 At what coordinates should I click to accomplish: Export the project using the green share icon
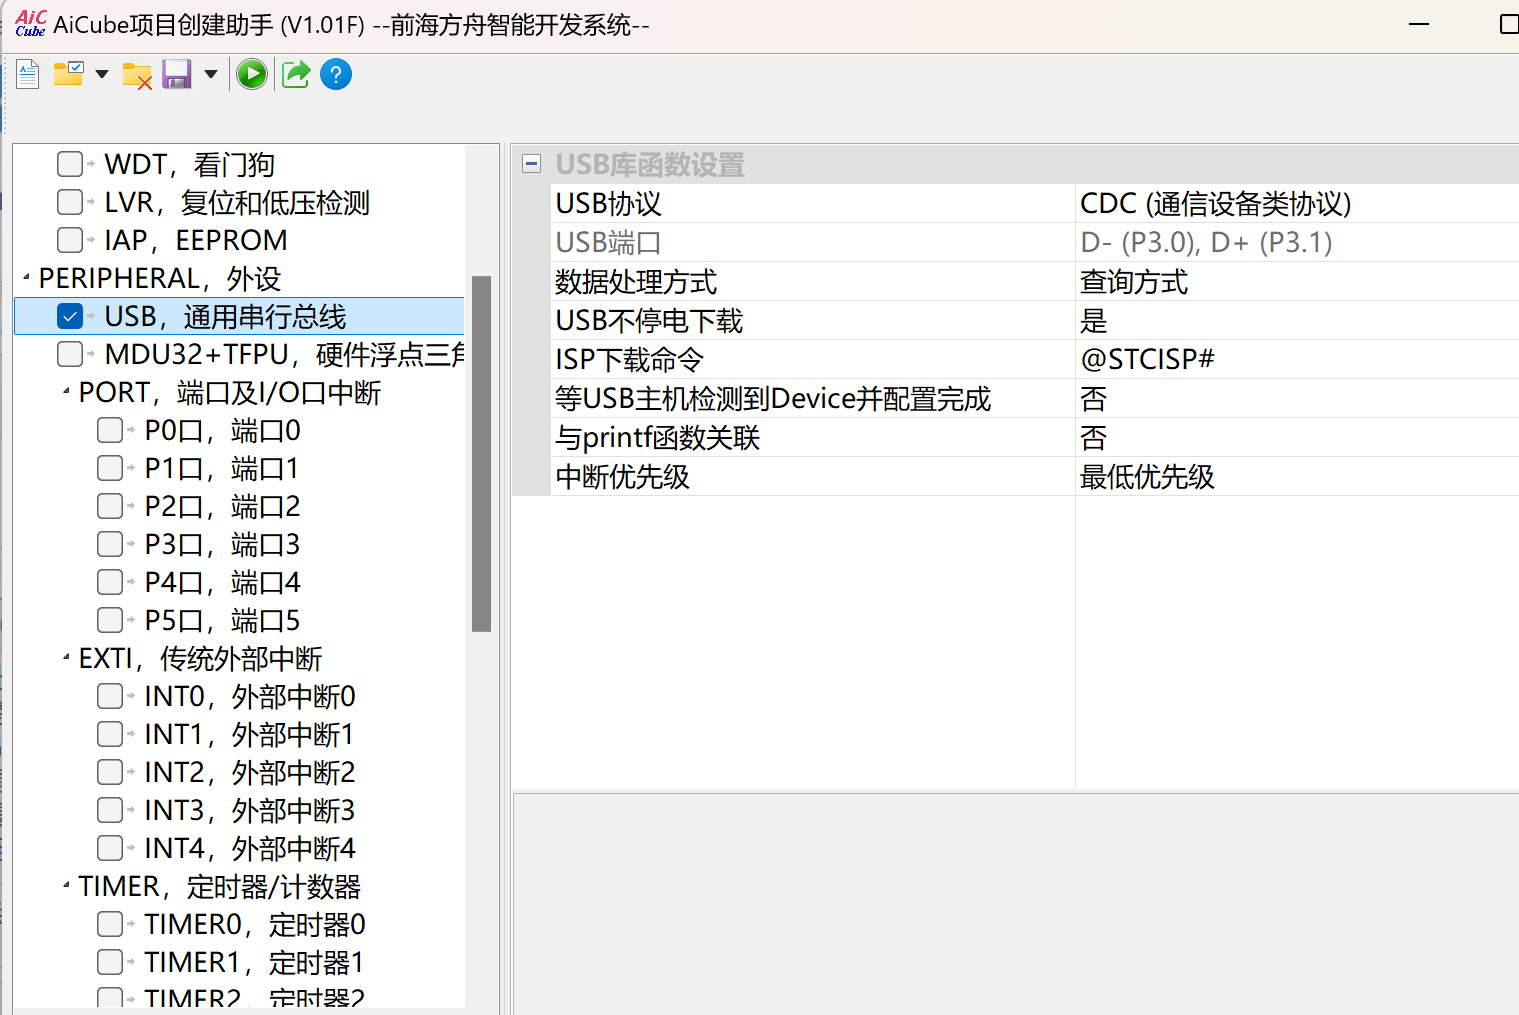coord(295,73)
